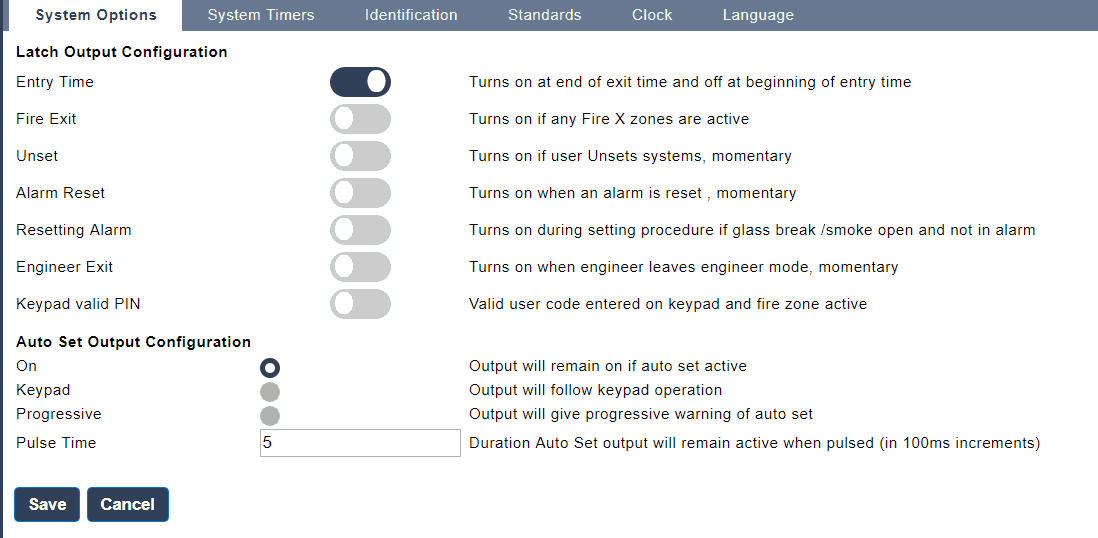The width and height of the screenshot is (1098, 538).
Task: Switch to the System Timers tab
Action: (x=261, y=15)
